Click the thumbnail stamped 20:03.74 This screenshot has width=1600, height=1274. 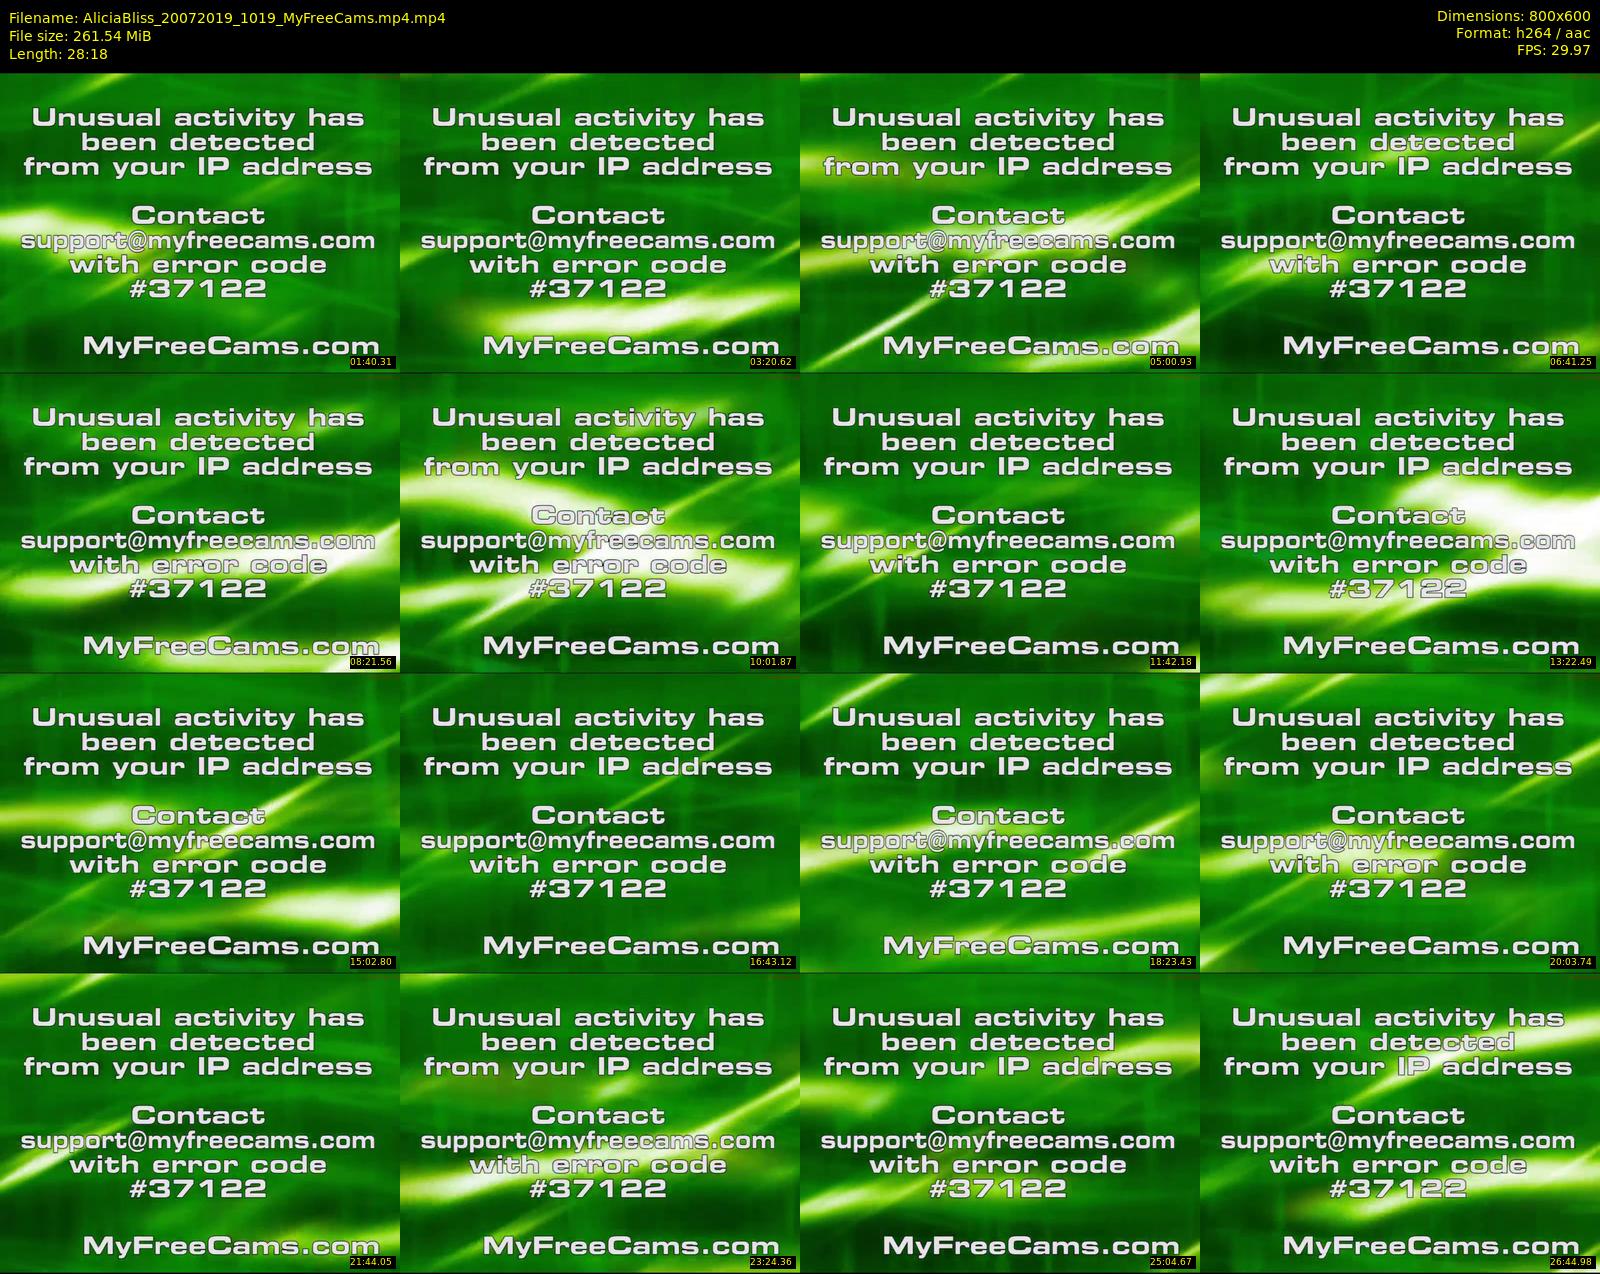1400,822
